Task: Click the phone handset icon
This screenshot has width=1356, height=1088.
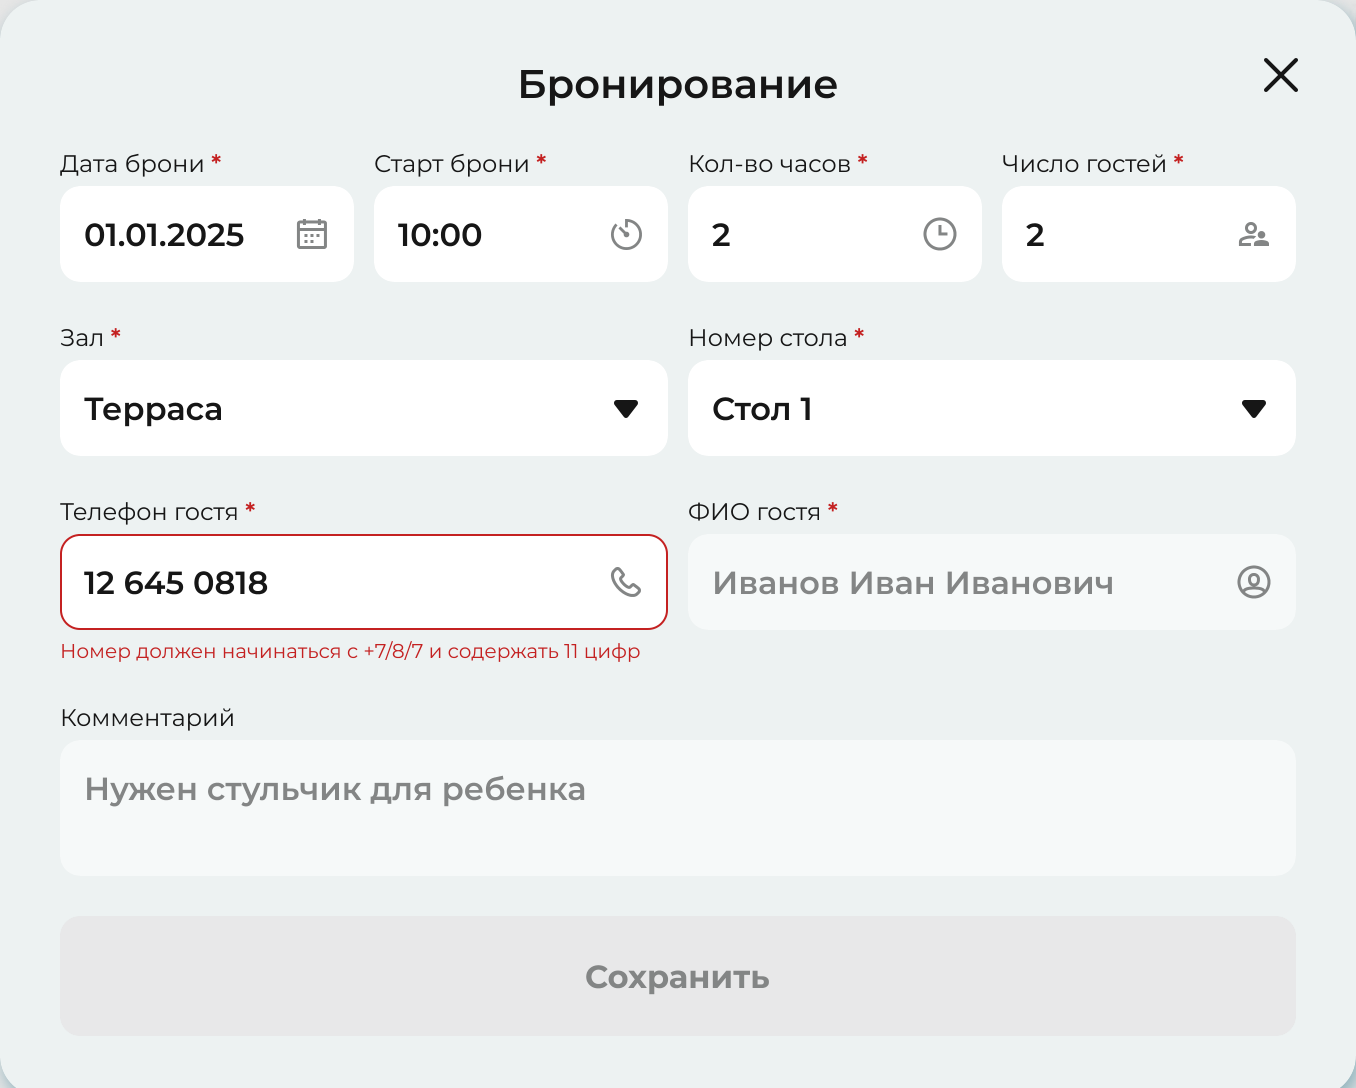Action: (x=626, y=582)
